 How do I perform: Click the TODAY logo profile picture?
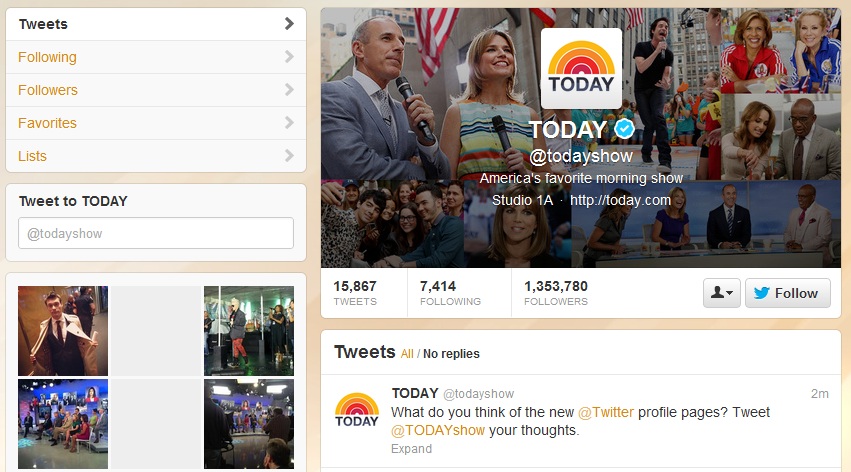[581, 68]
